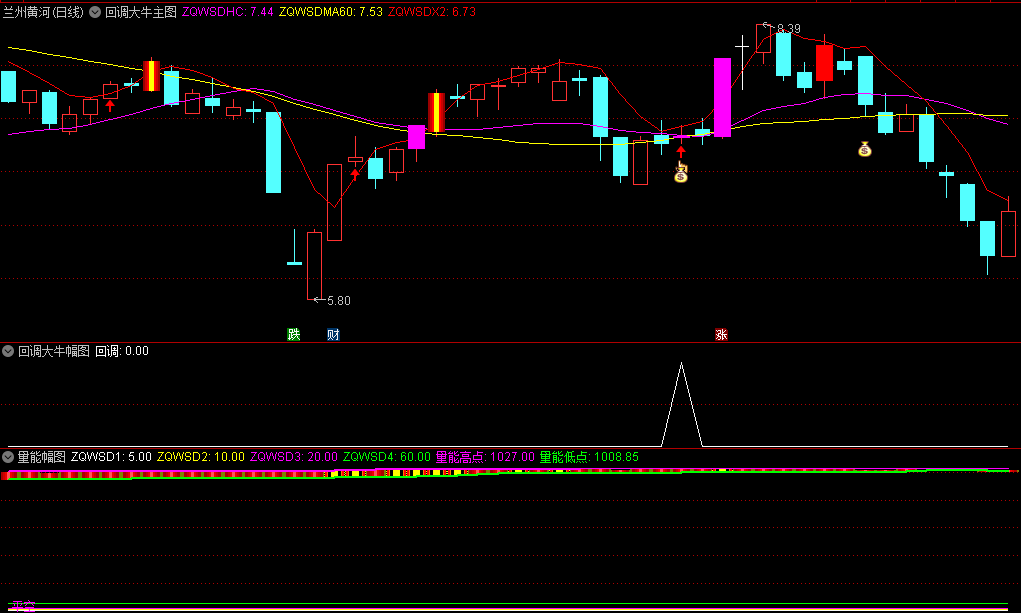Click the 量能高点 value label

click(x=485, y=457)
